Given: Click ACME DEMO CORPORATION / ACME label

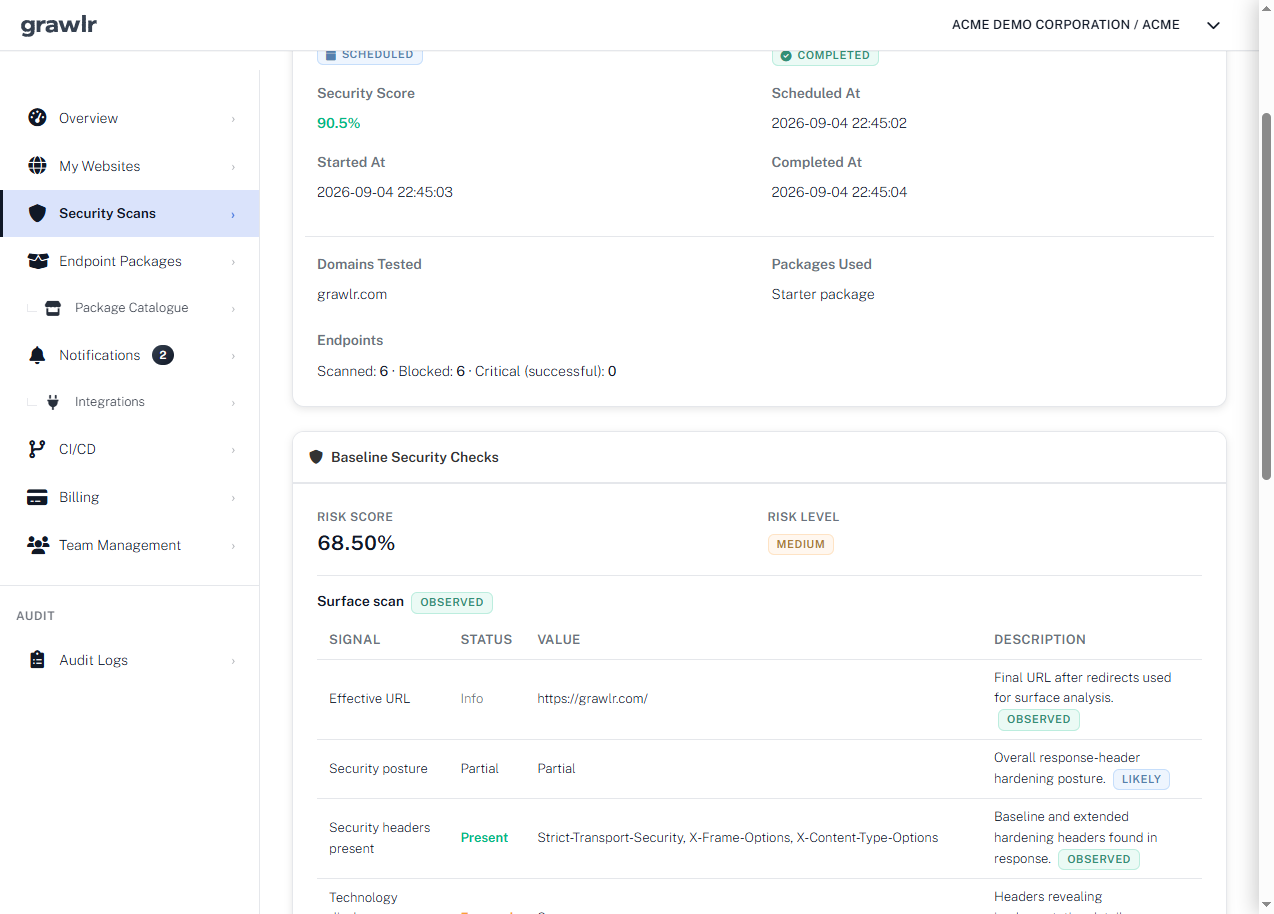Looking at the screenshot, I should click(x=1065, y=25).
